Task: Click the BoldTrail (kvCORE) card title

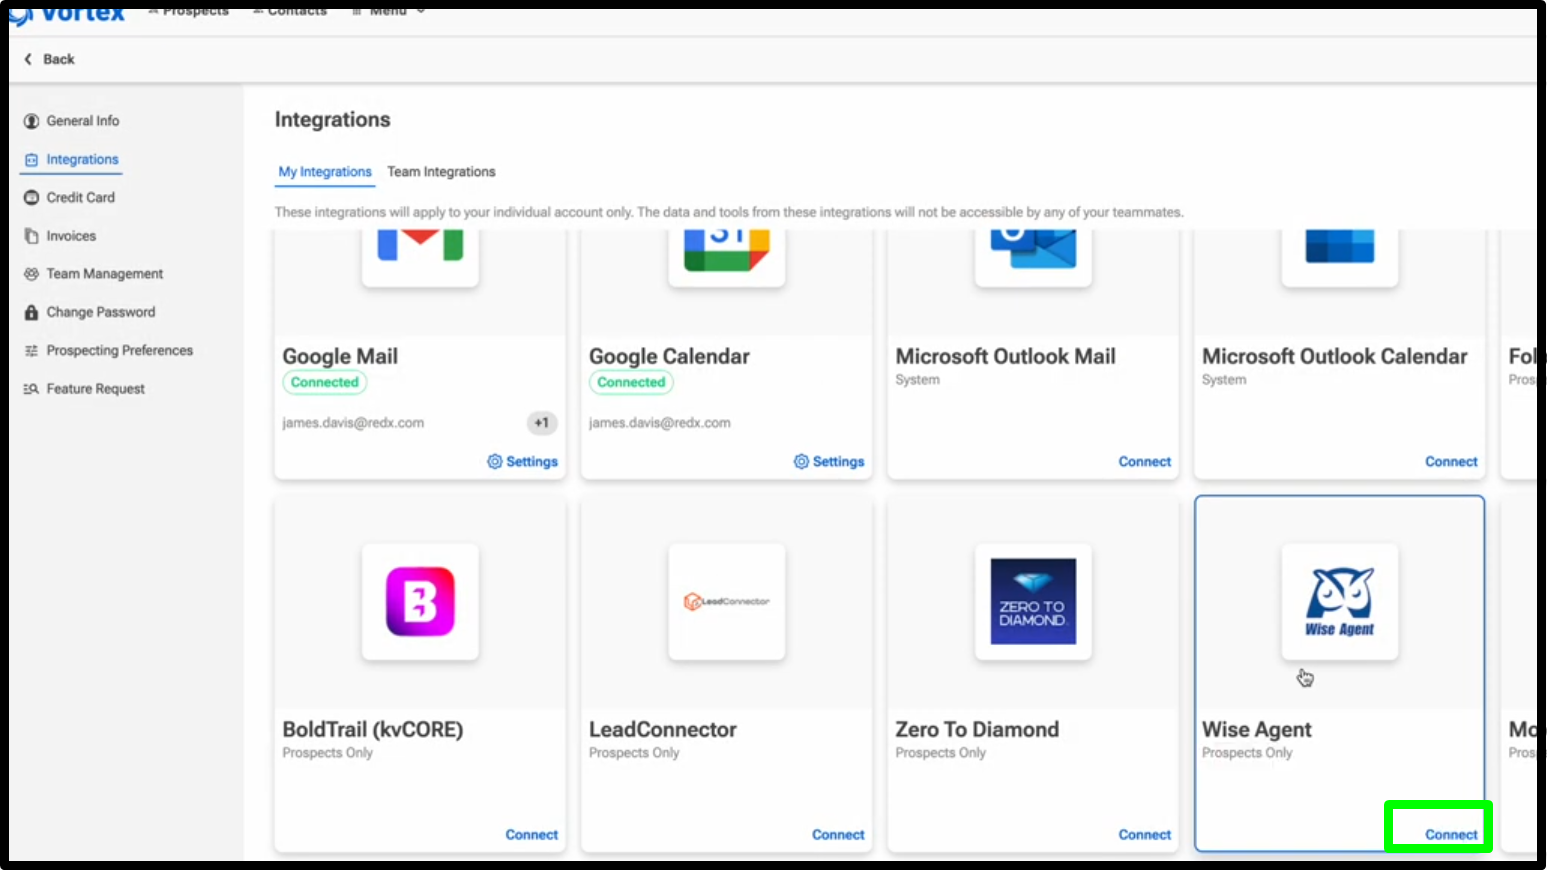Action: [x=372, y=730]
